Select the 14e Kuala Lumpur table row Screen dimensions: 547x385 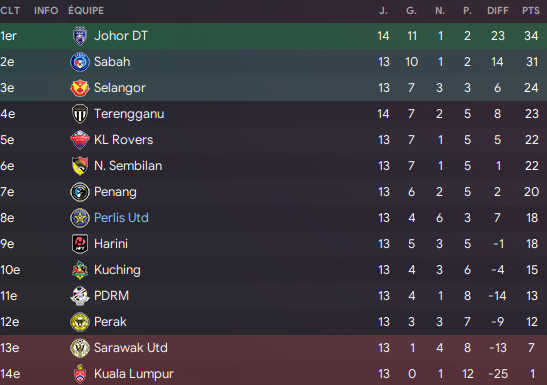(274, 373)
